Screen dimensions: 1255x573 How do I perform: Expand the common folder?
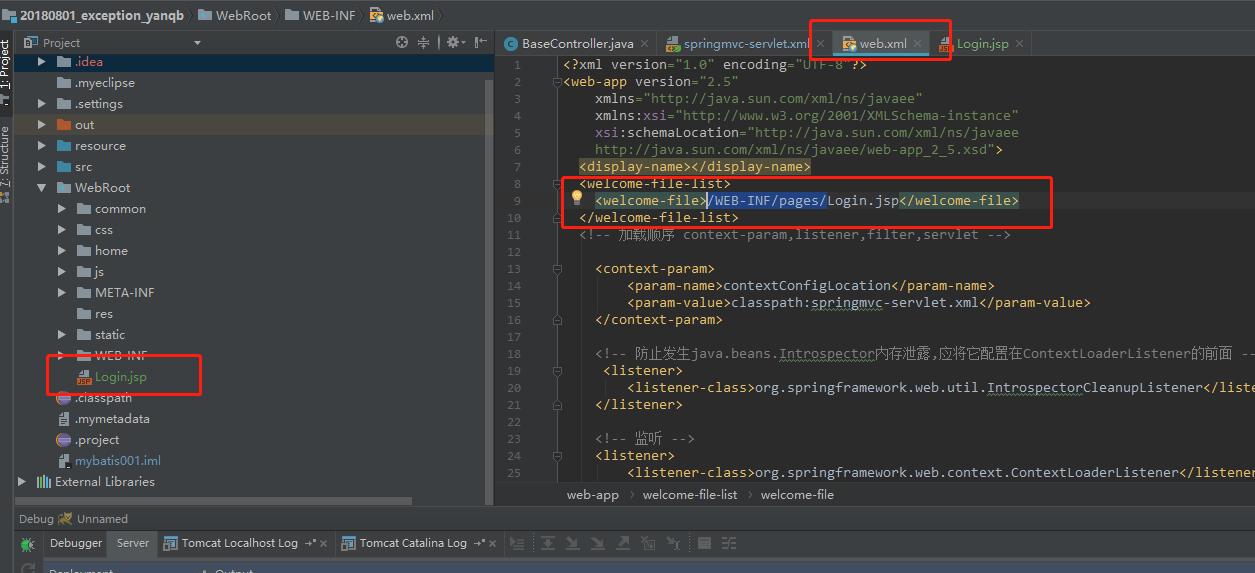click(62, 209)
